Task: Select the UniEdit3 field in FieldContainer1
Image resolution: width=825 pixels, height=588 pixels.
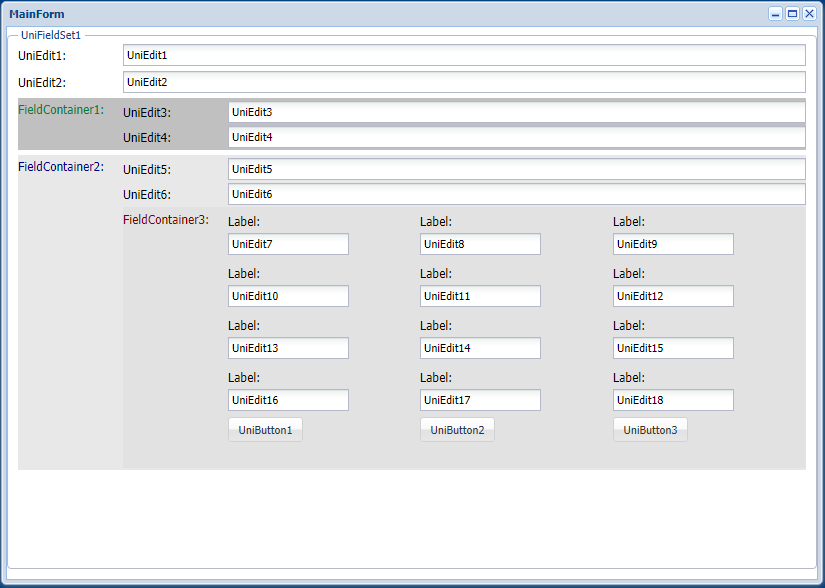Action: click(516, 112)
